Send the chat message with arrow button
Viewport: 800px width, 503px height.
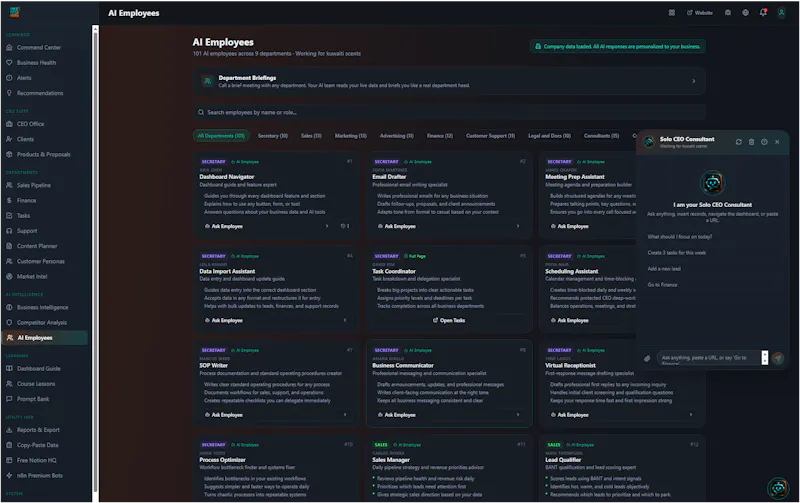[778, 358]
